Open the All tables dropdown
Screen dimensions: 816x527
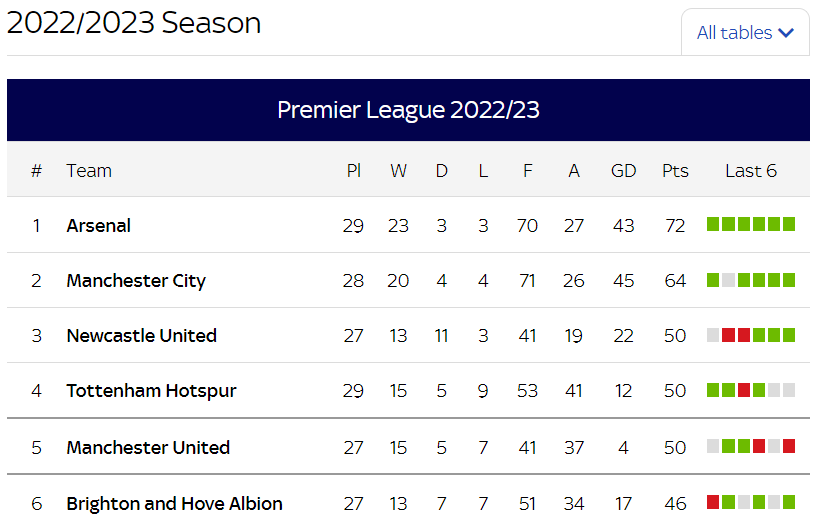(745, 32)
